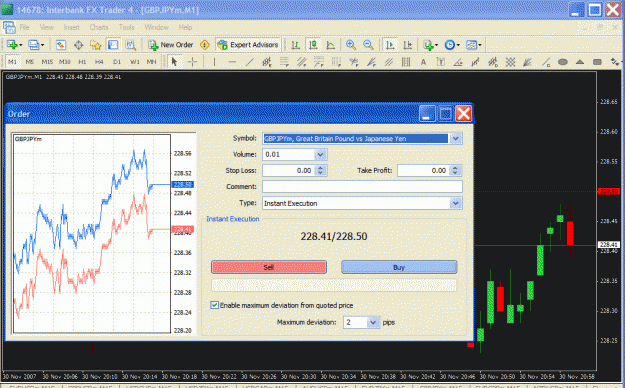The width and height of the screenshot is (625, 388).
Task: Switch to candlestick chart icon
Action: click(x=313, y=45)
